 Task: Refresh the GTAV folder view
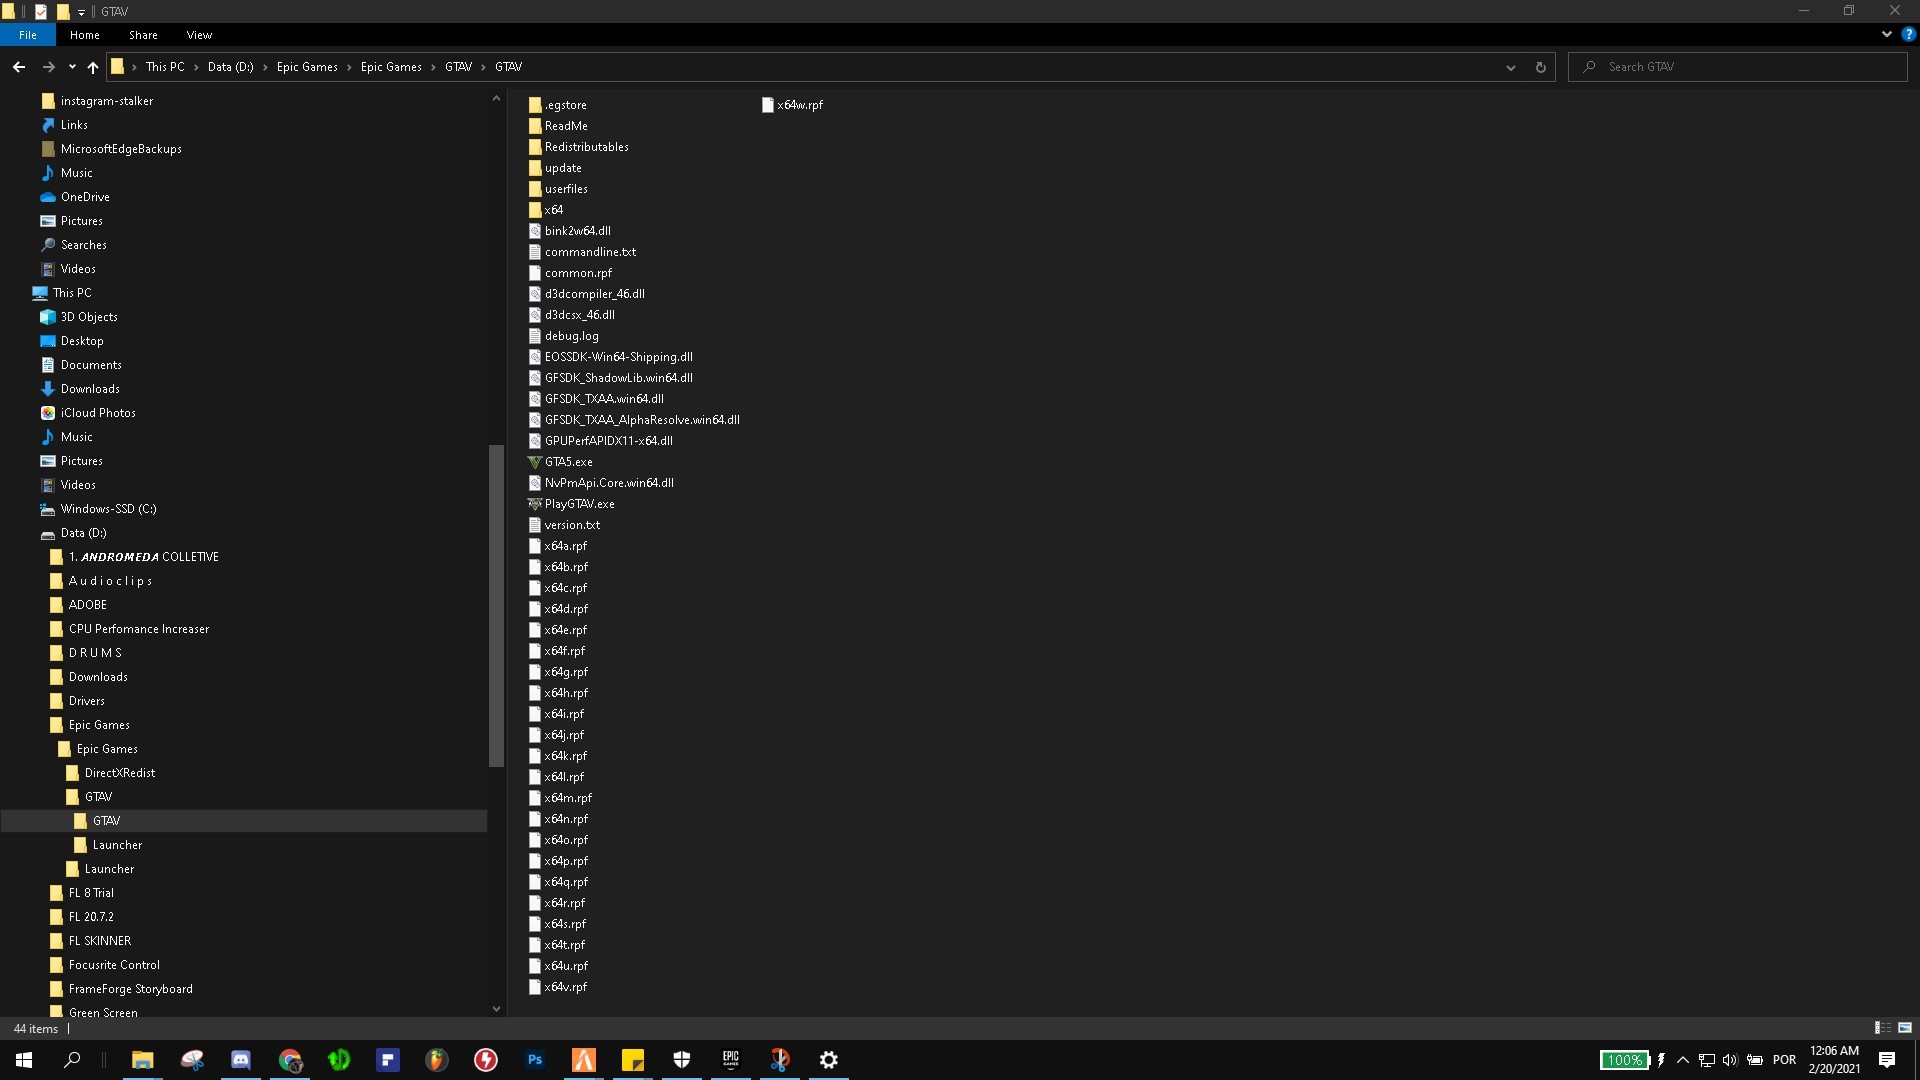click(1540, 67)
